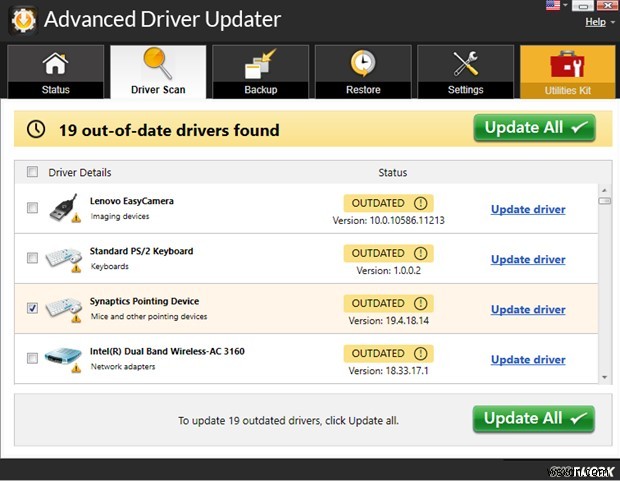Check the Intel Dual Band Wireless-AC checkbox
Image resolution: width=620 pixels, height=482 pixels.
point(32,358)
